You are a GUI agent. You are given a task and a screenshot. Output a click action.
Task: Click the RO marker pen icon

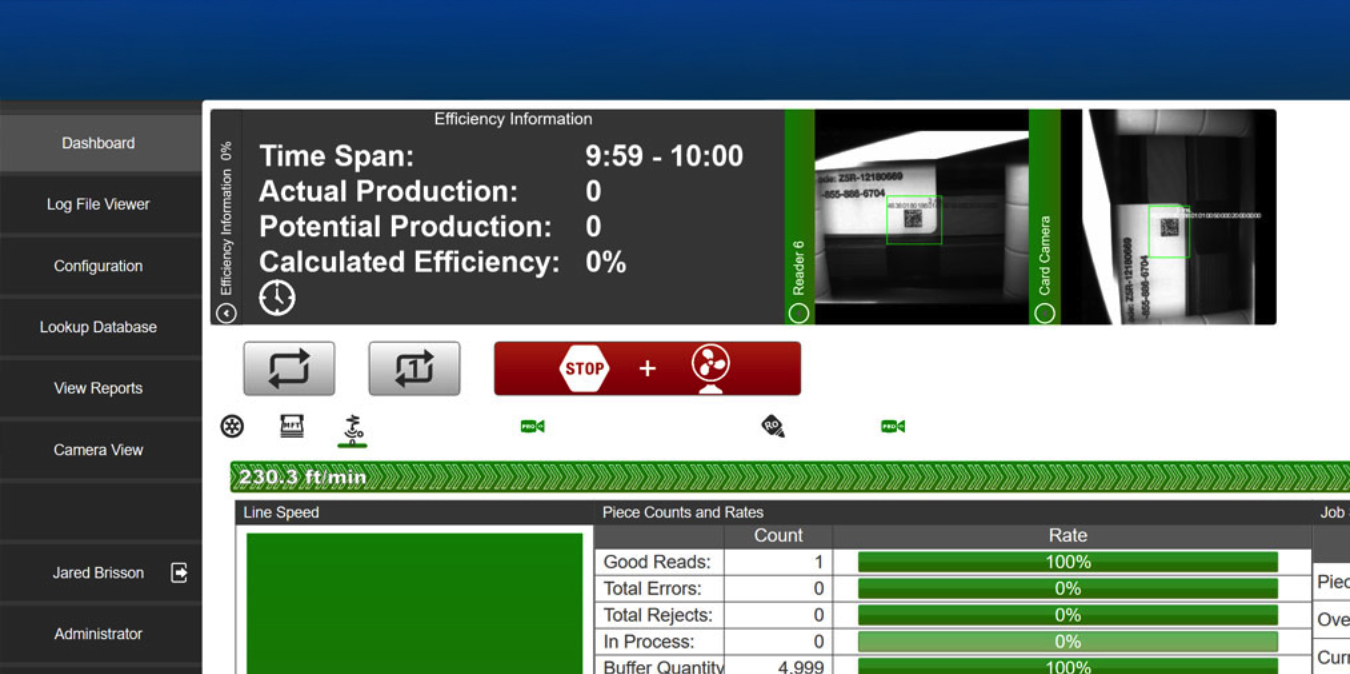click(772, 427)
